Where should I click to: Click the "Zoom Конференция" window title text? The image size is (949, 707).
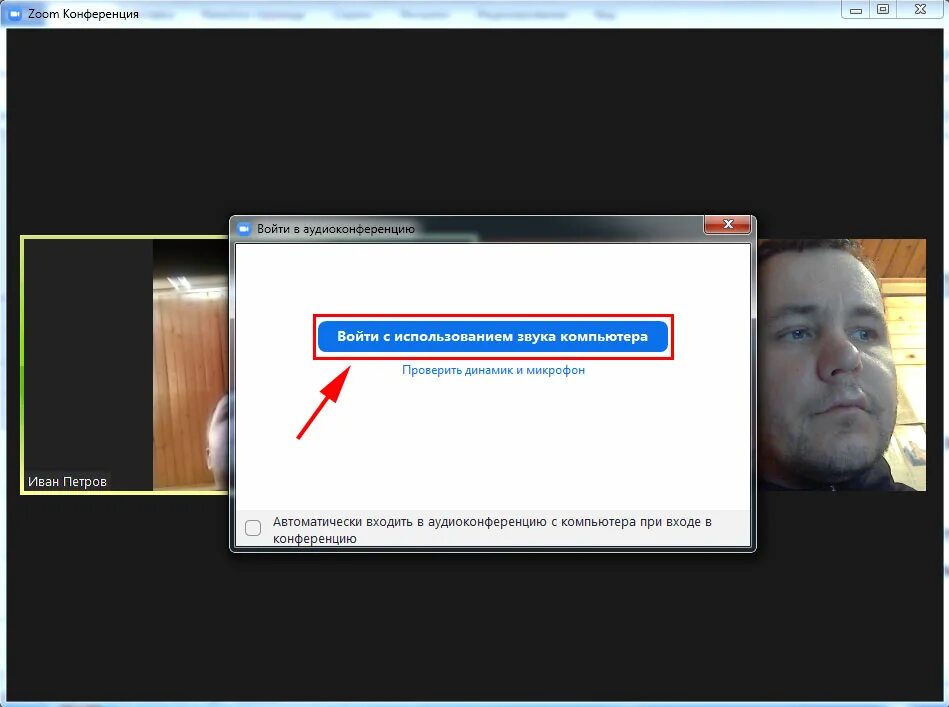(83, 13)
